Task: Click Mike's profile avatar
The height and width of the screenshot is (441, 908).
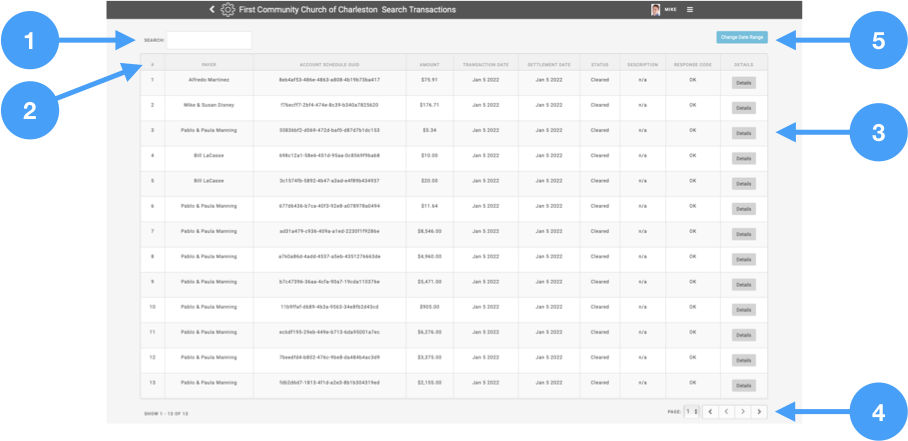Action: click(x=656, y=9)
